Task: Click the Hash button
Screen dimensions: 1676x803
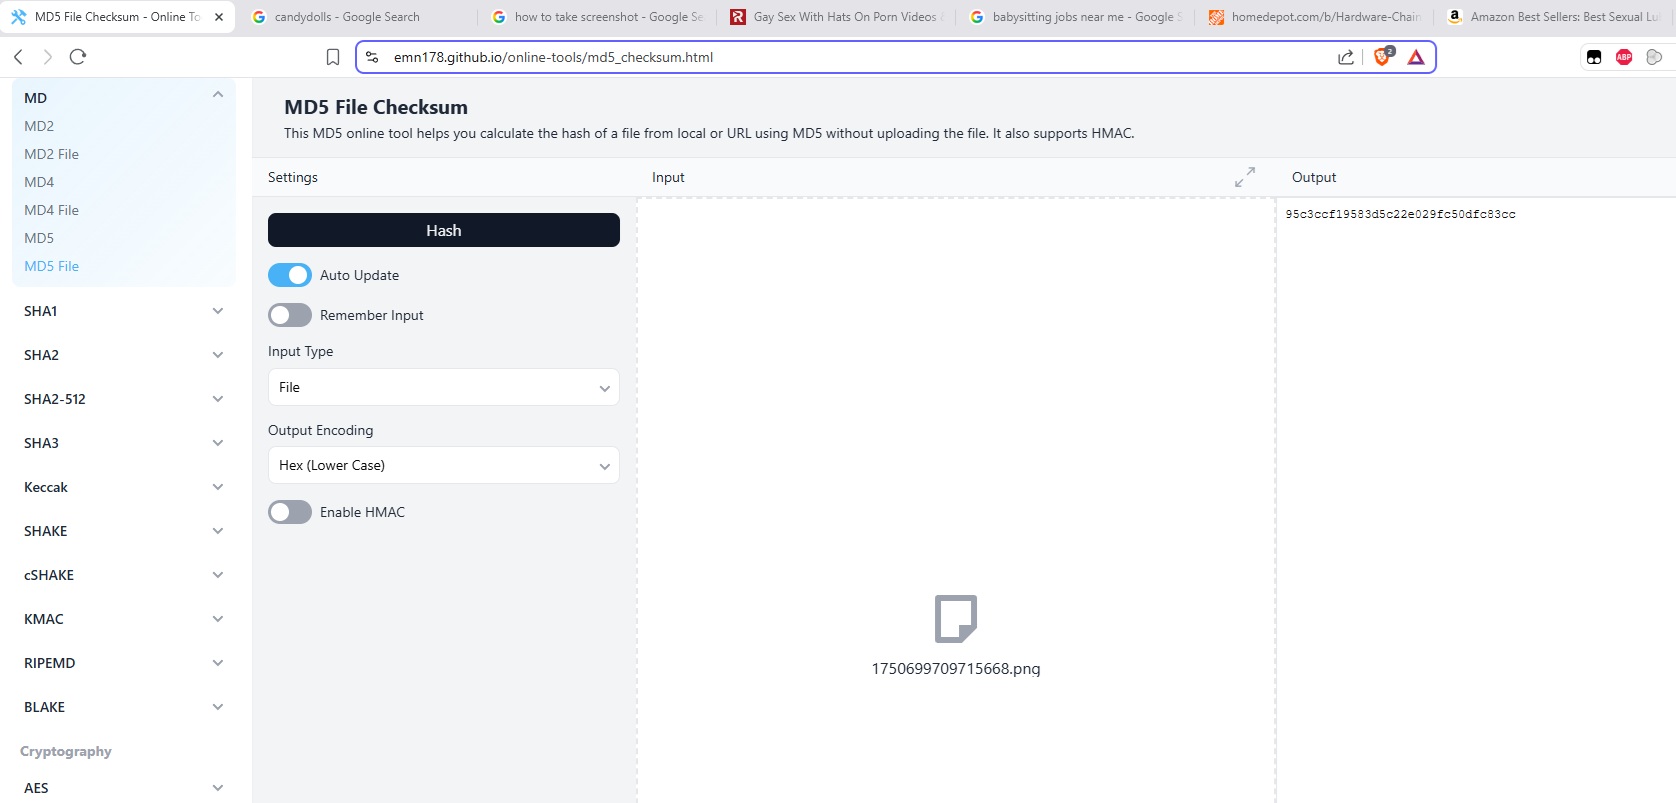Action: coord(444,230)
